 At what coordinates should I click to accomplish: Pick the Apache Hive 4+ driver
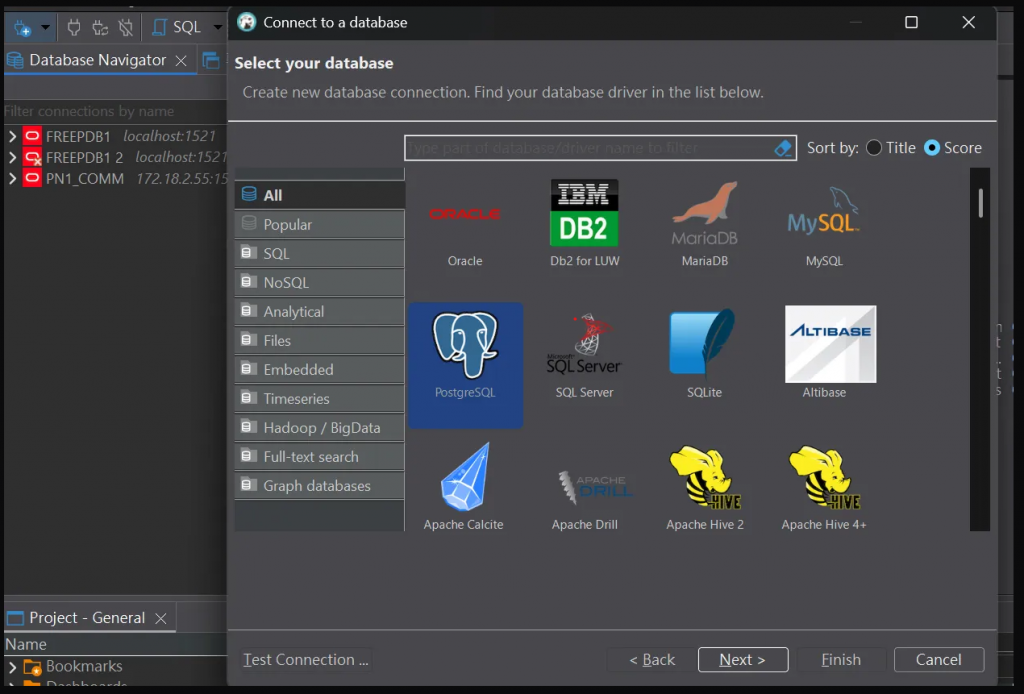(824, 486)
